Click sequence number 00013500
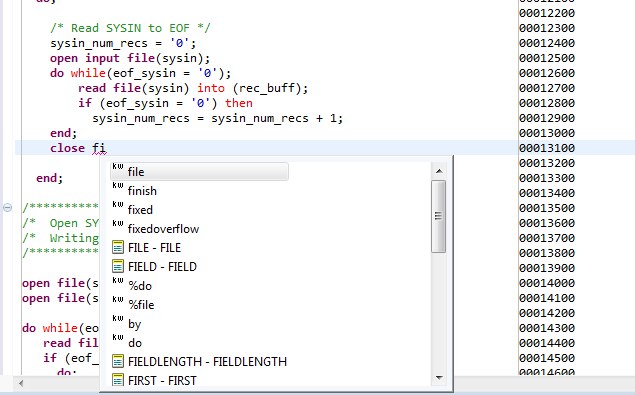The height and width of the screenshot is (395, 635). 547,208
